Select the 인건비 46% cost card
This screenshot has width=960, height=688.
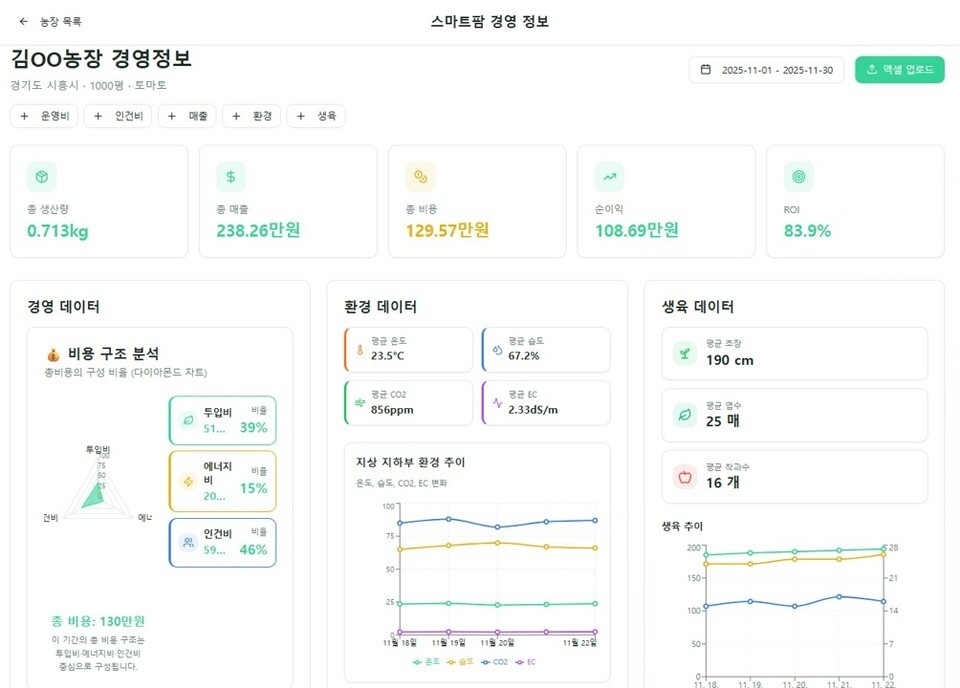(222, 542)
